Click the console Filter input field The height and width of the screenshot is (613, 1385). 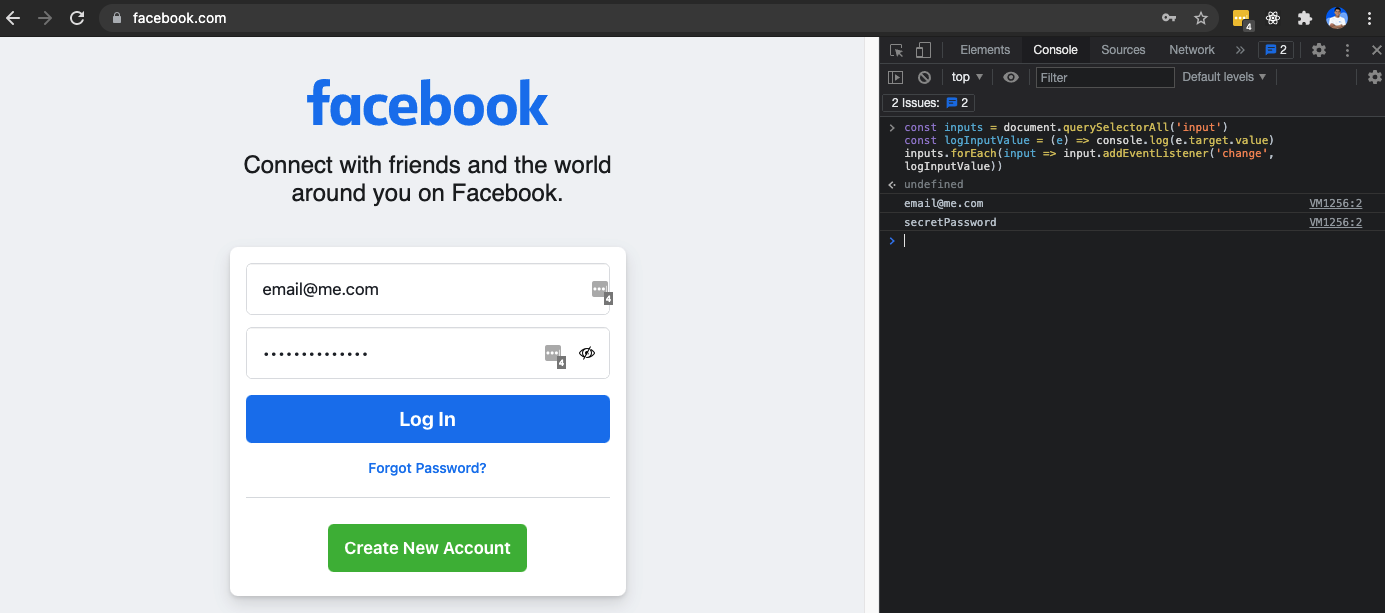(x=1104, y=77)
